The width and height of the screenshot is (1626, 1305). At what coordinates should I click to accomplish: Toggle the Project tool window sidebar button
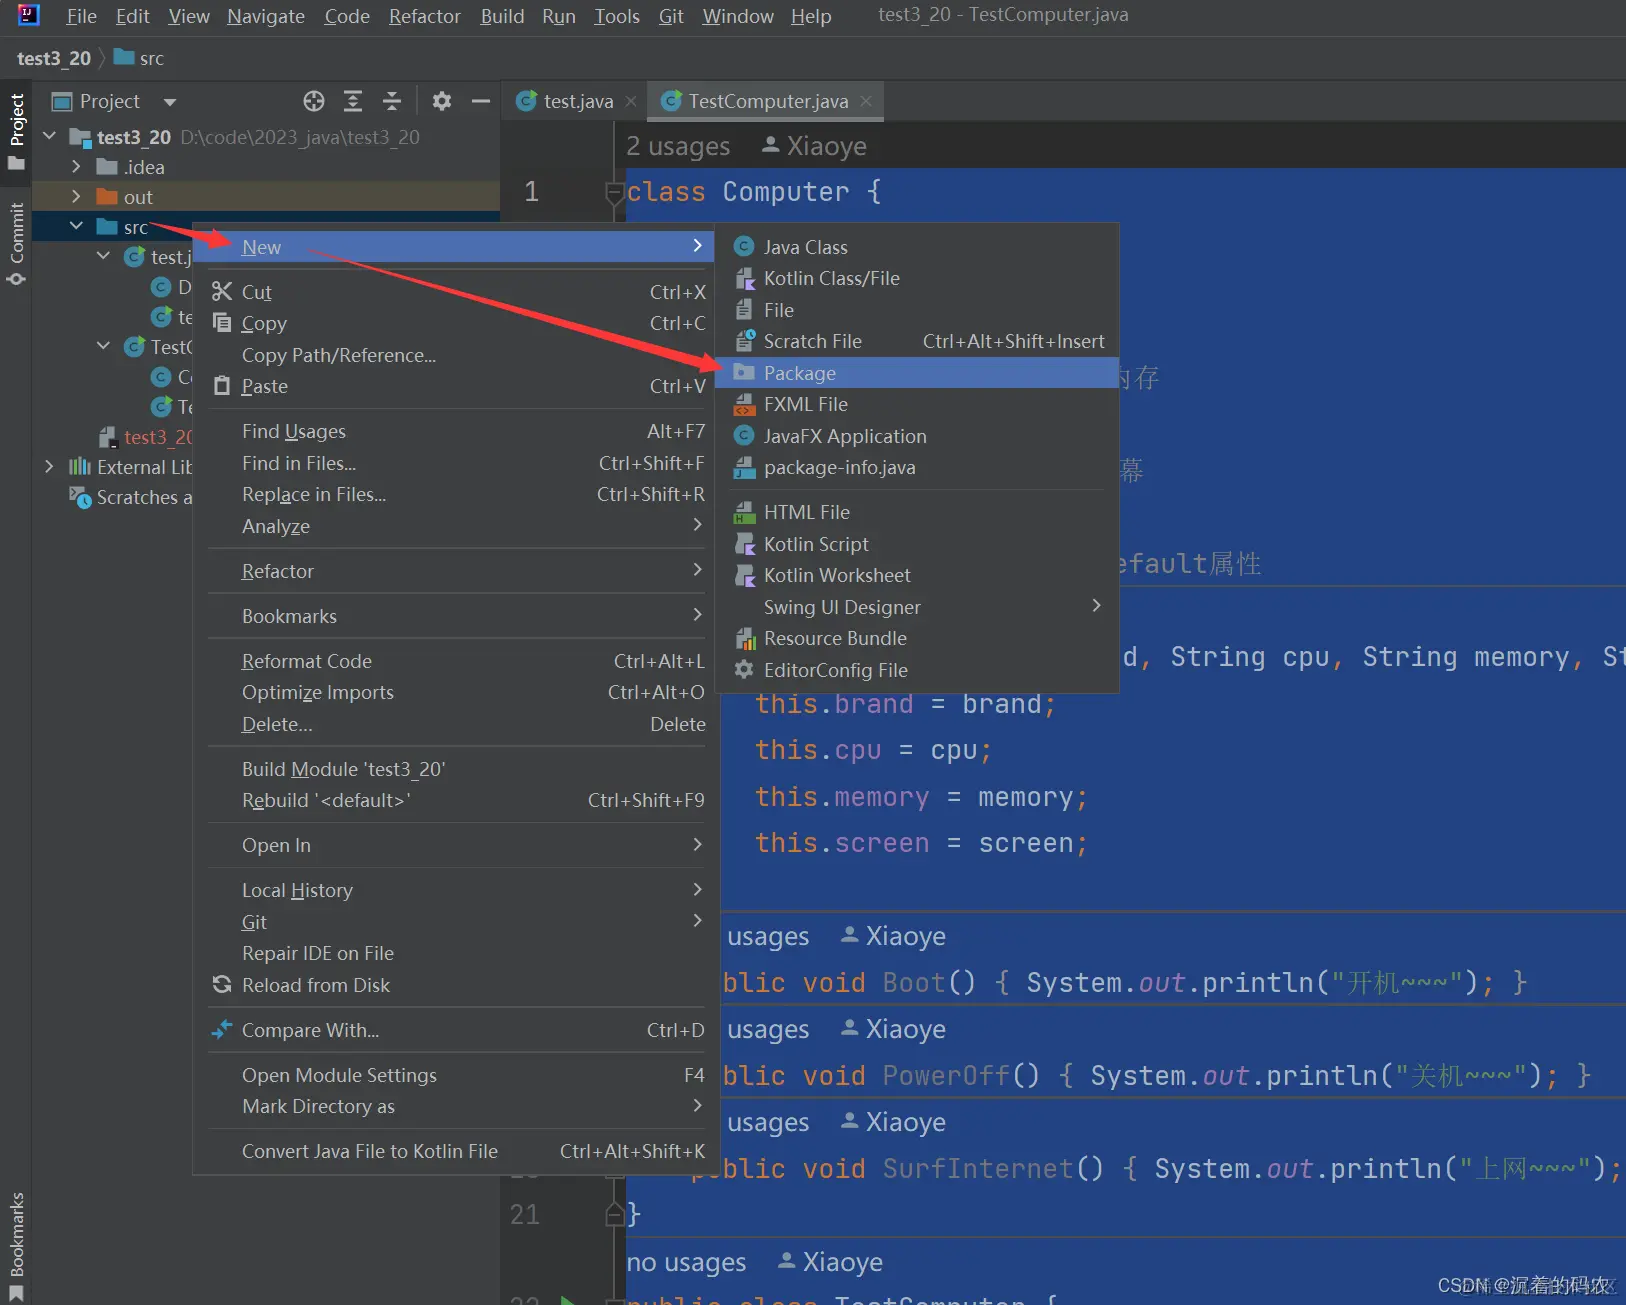(16, 131)
